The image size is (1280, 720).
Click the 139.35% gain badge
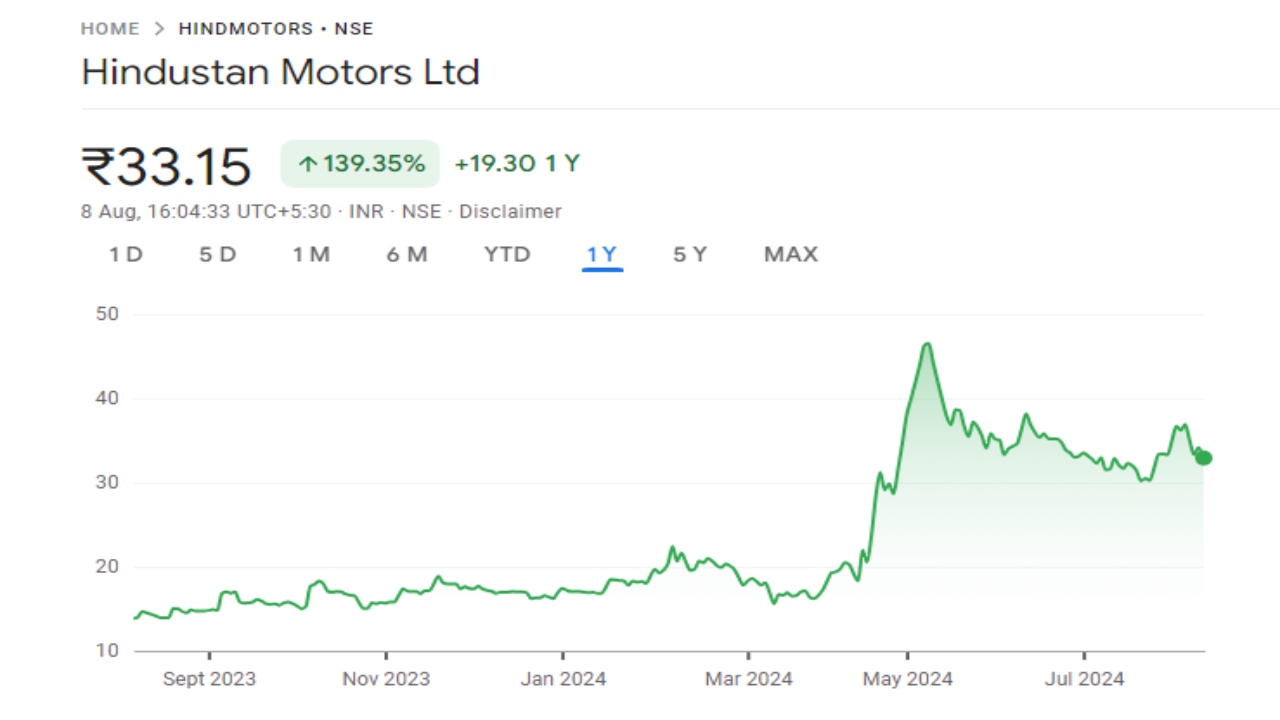point(360,164)
